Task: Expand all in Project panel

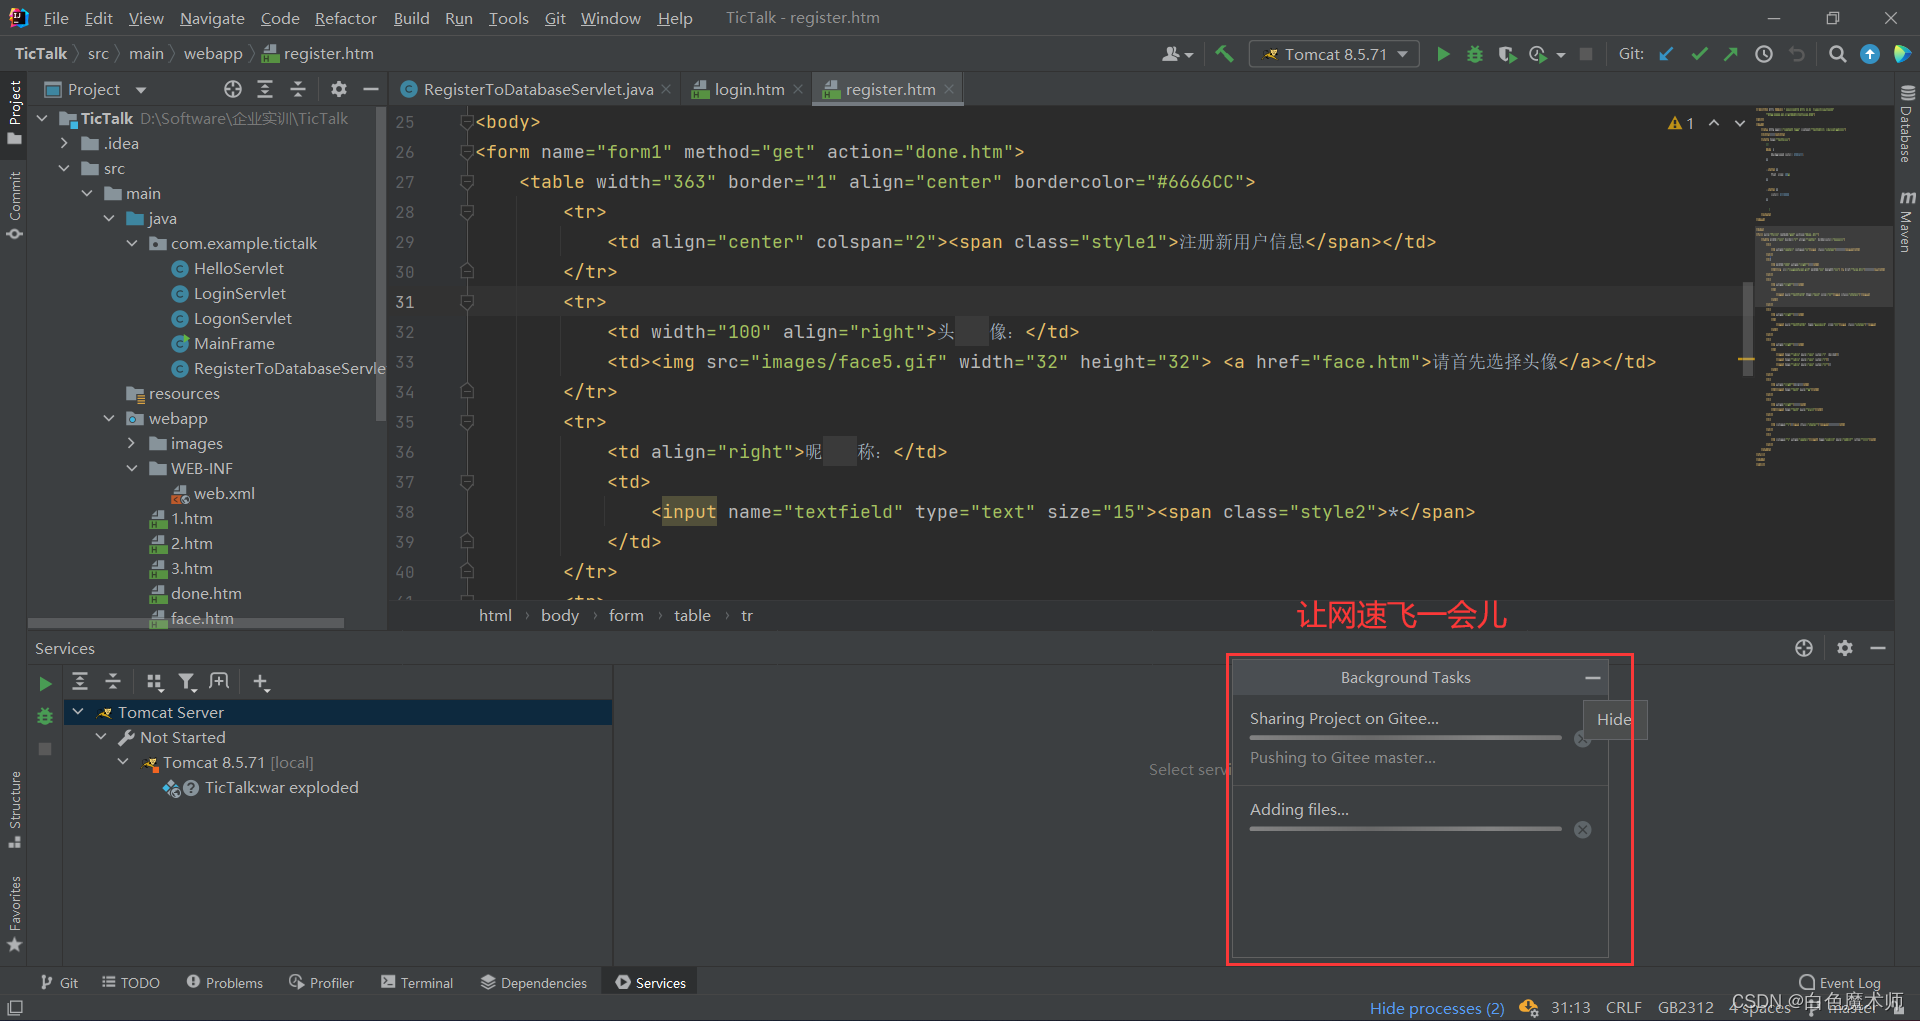Action: (265, 89)
